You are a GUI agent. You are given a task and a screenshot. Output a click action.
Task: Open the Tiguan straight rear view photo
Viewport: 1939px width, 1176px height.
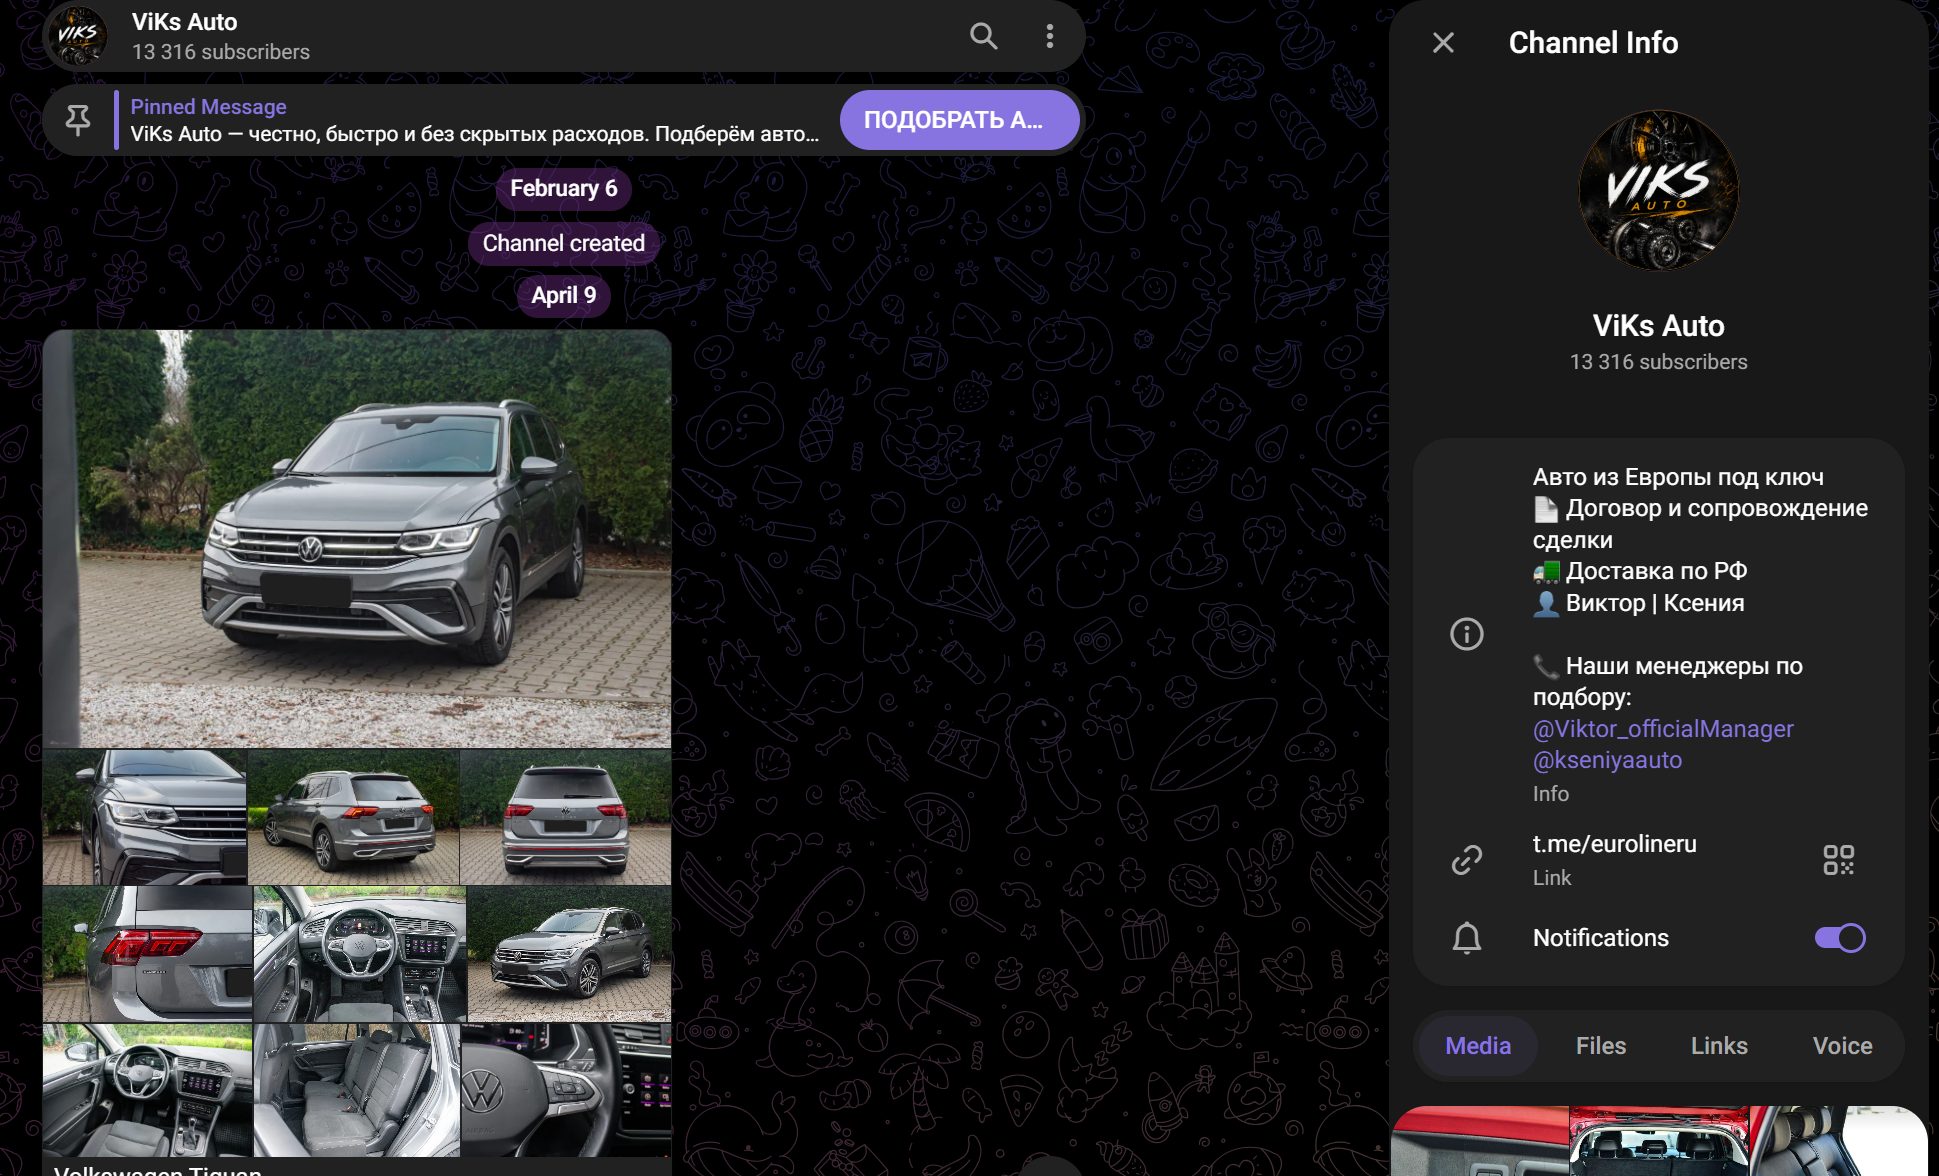coord(566,817)
